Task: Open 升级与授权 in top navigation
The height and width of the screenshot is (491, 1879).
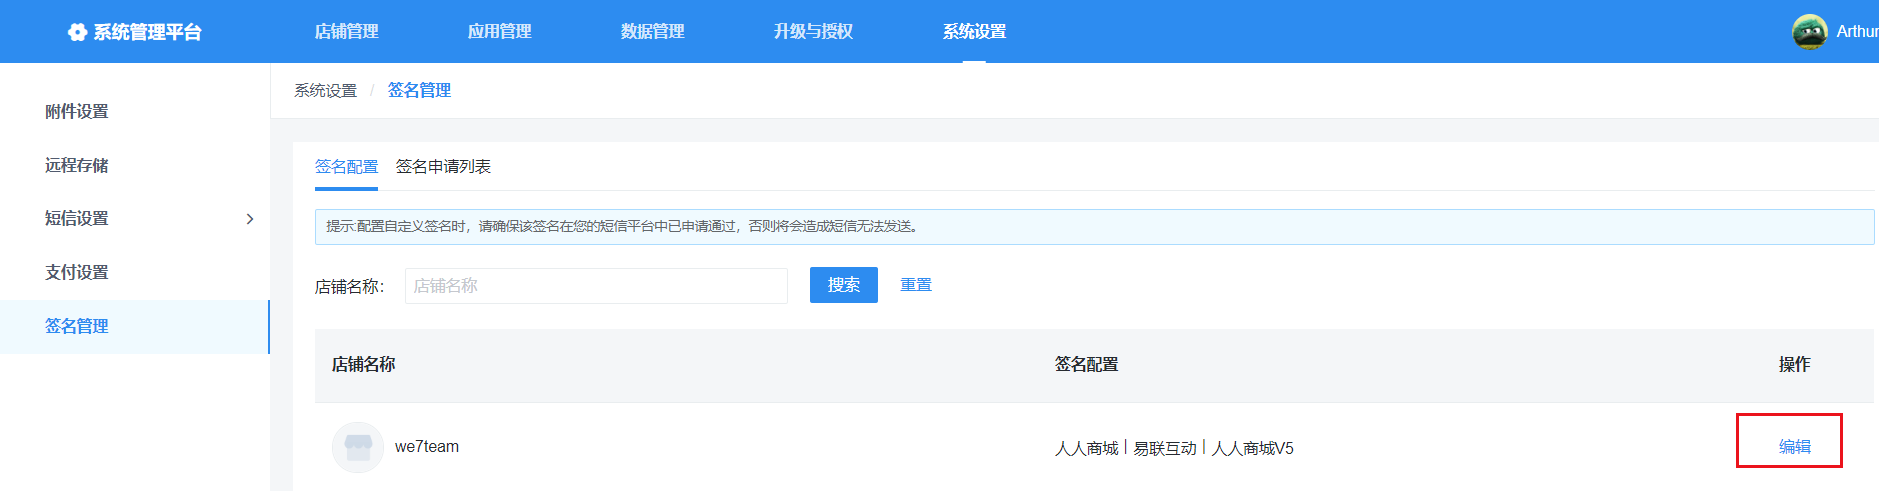Action: coord(813,31)
